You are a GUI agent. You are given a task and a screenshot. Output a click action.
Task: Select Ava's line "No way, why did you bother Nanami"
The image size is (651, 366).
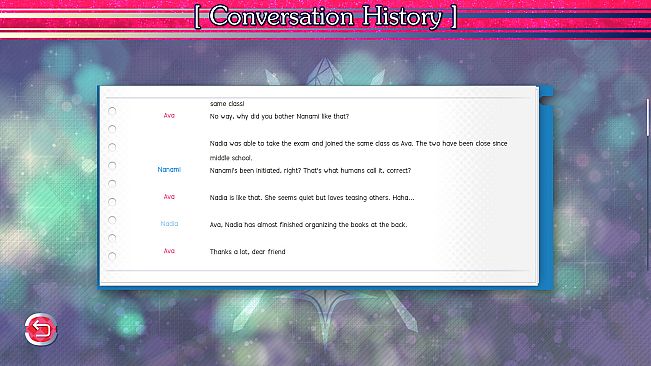tap(279, 116)
